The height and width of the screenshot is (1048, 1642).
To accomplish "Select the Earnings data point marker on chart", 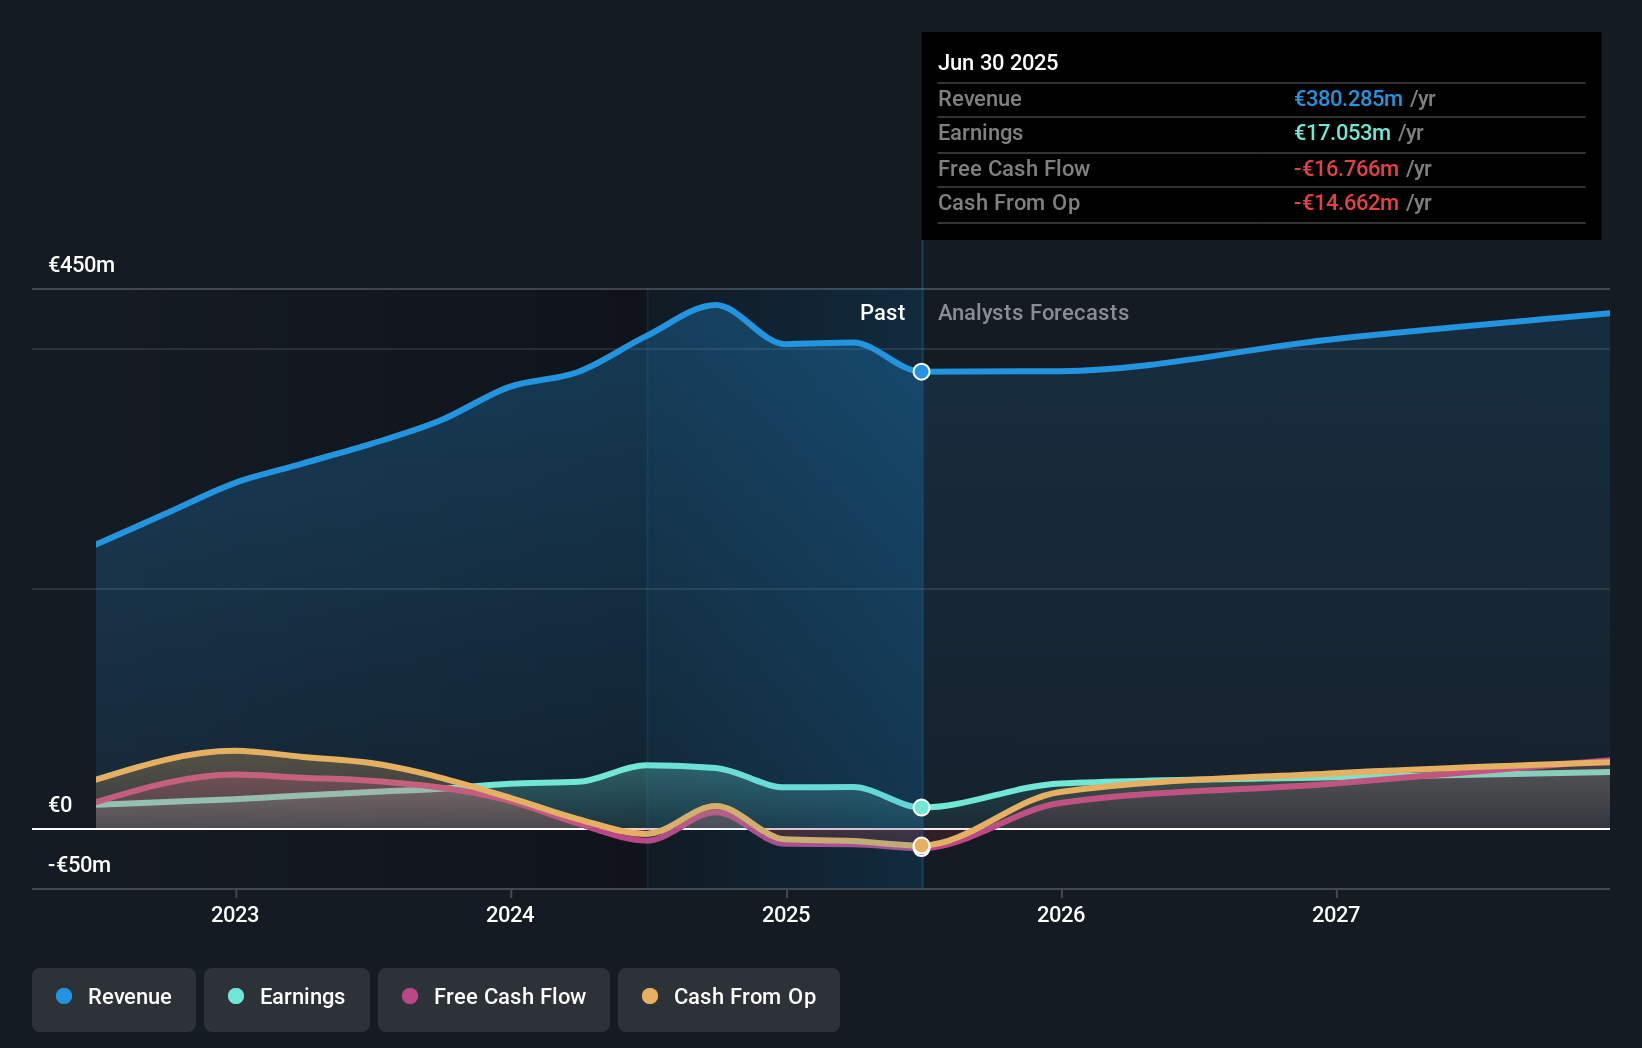I will pos(920,807).
